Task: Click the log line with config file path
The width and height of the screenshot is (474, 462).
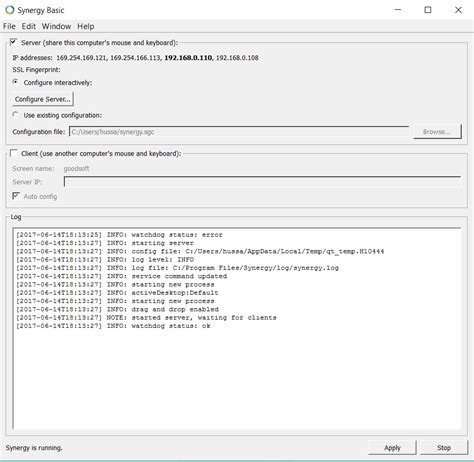Action: point(200,251)
